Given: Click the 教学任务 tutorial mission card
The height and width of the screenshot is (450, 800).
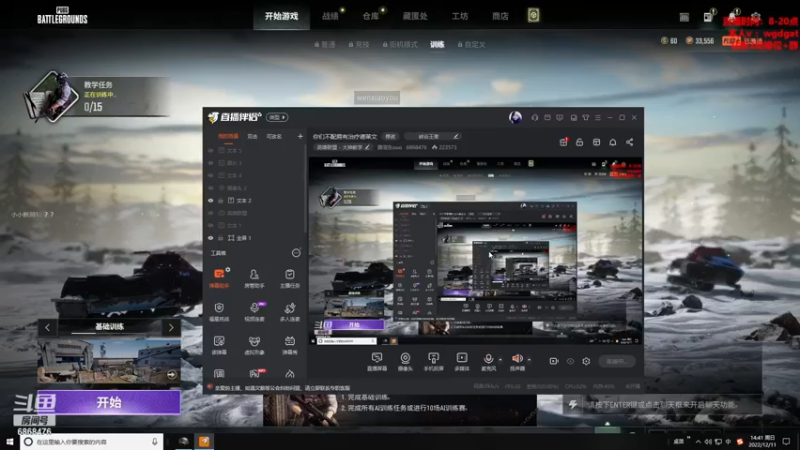Looking at the screenshot, I should coord(97,96).
